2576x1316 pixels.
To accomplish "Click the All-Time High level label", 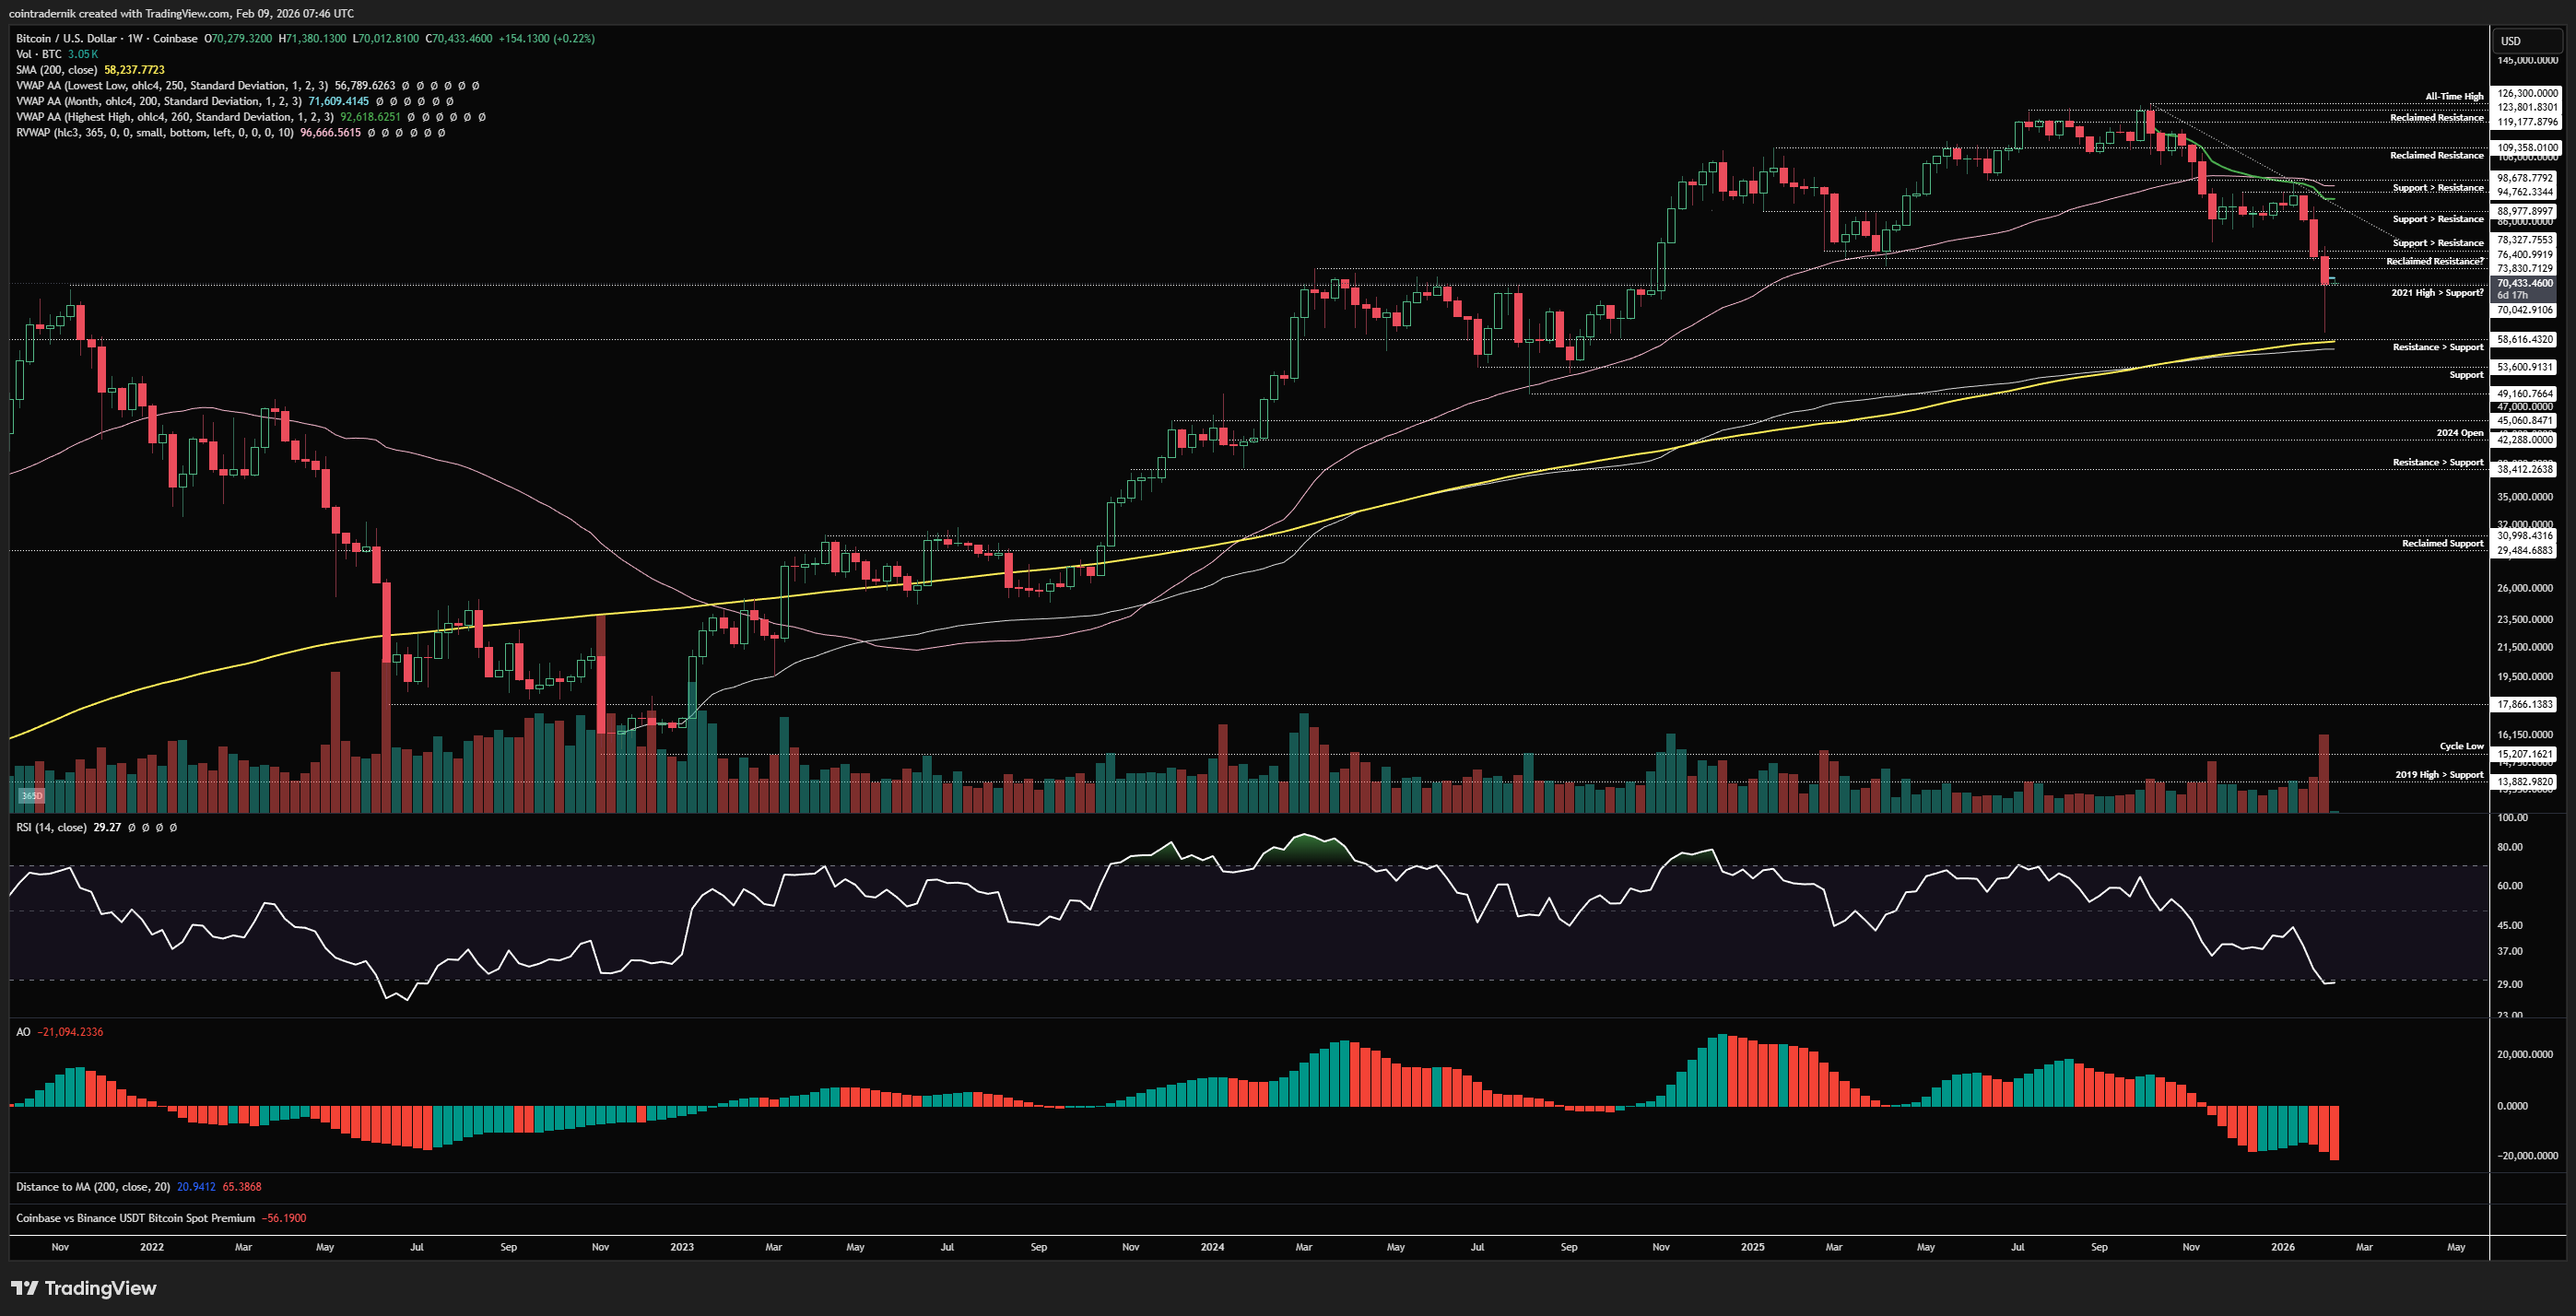I will pos(2453,97).
